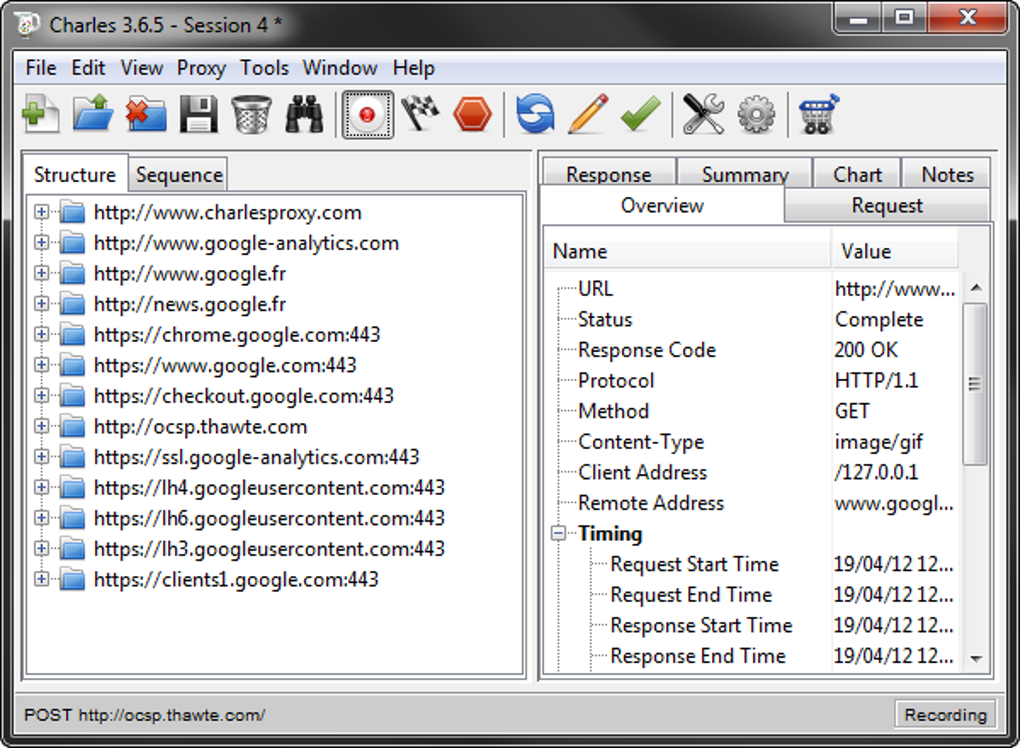Viewport: 1020px width, 748px height.
Task: Click the Charles app icon in the title bar
Action: pos(27,25)
